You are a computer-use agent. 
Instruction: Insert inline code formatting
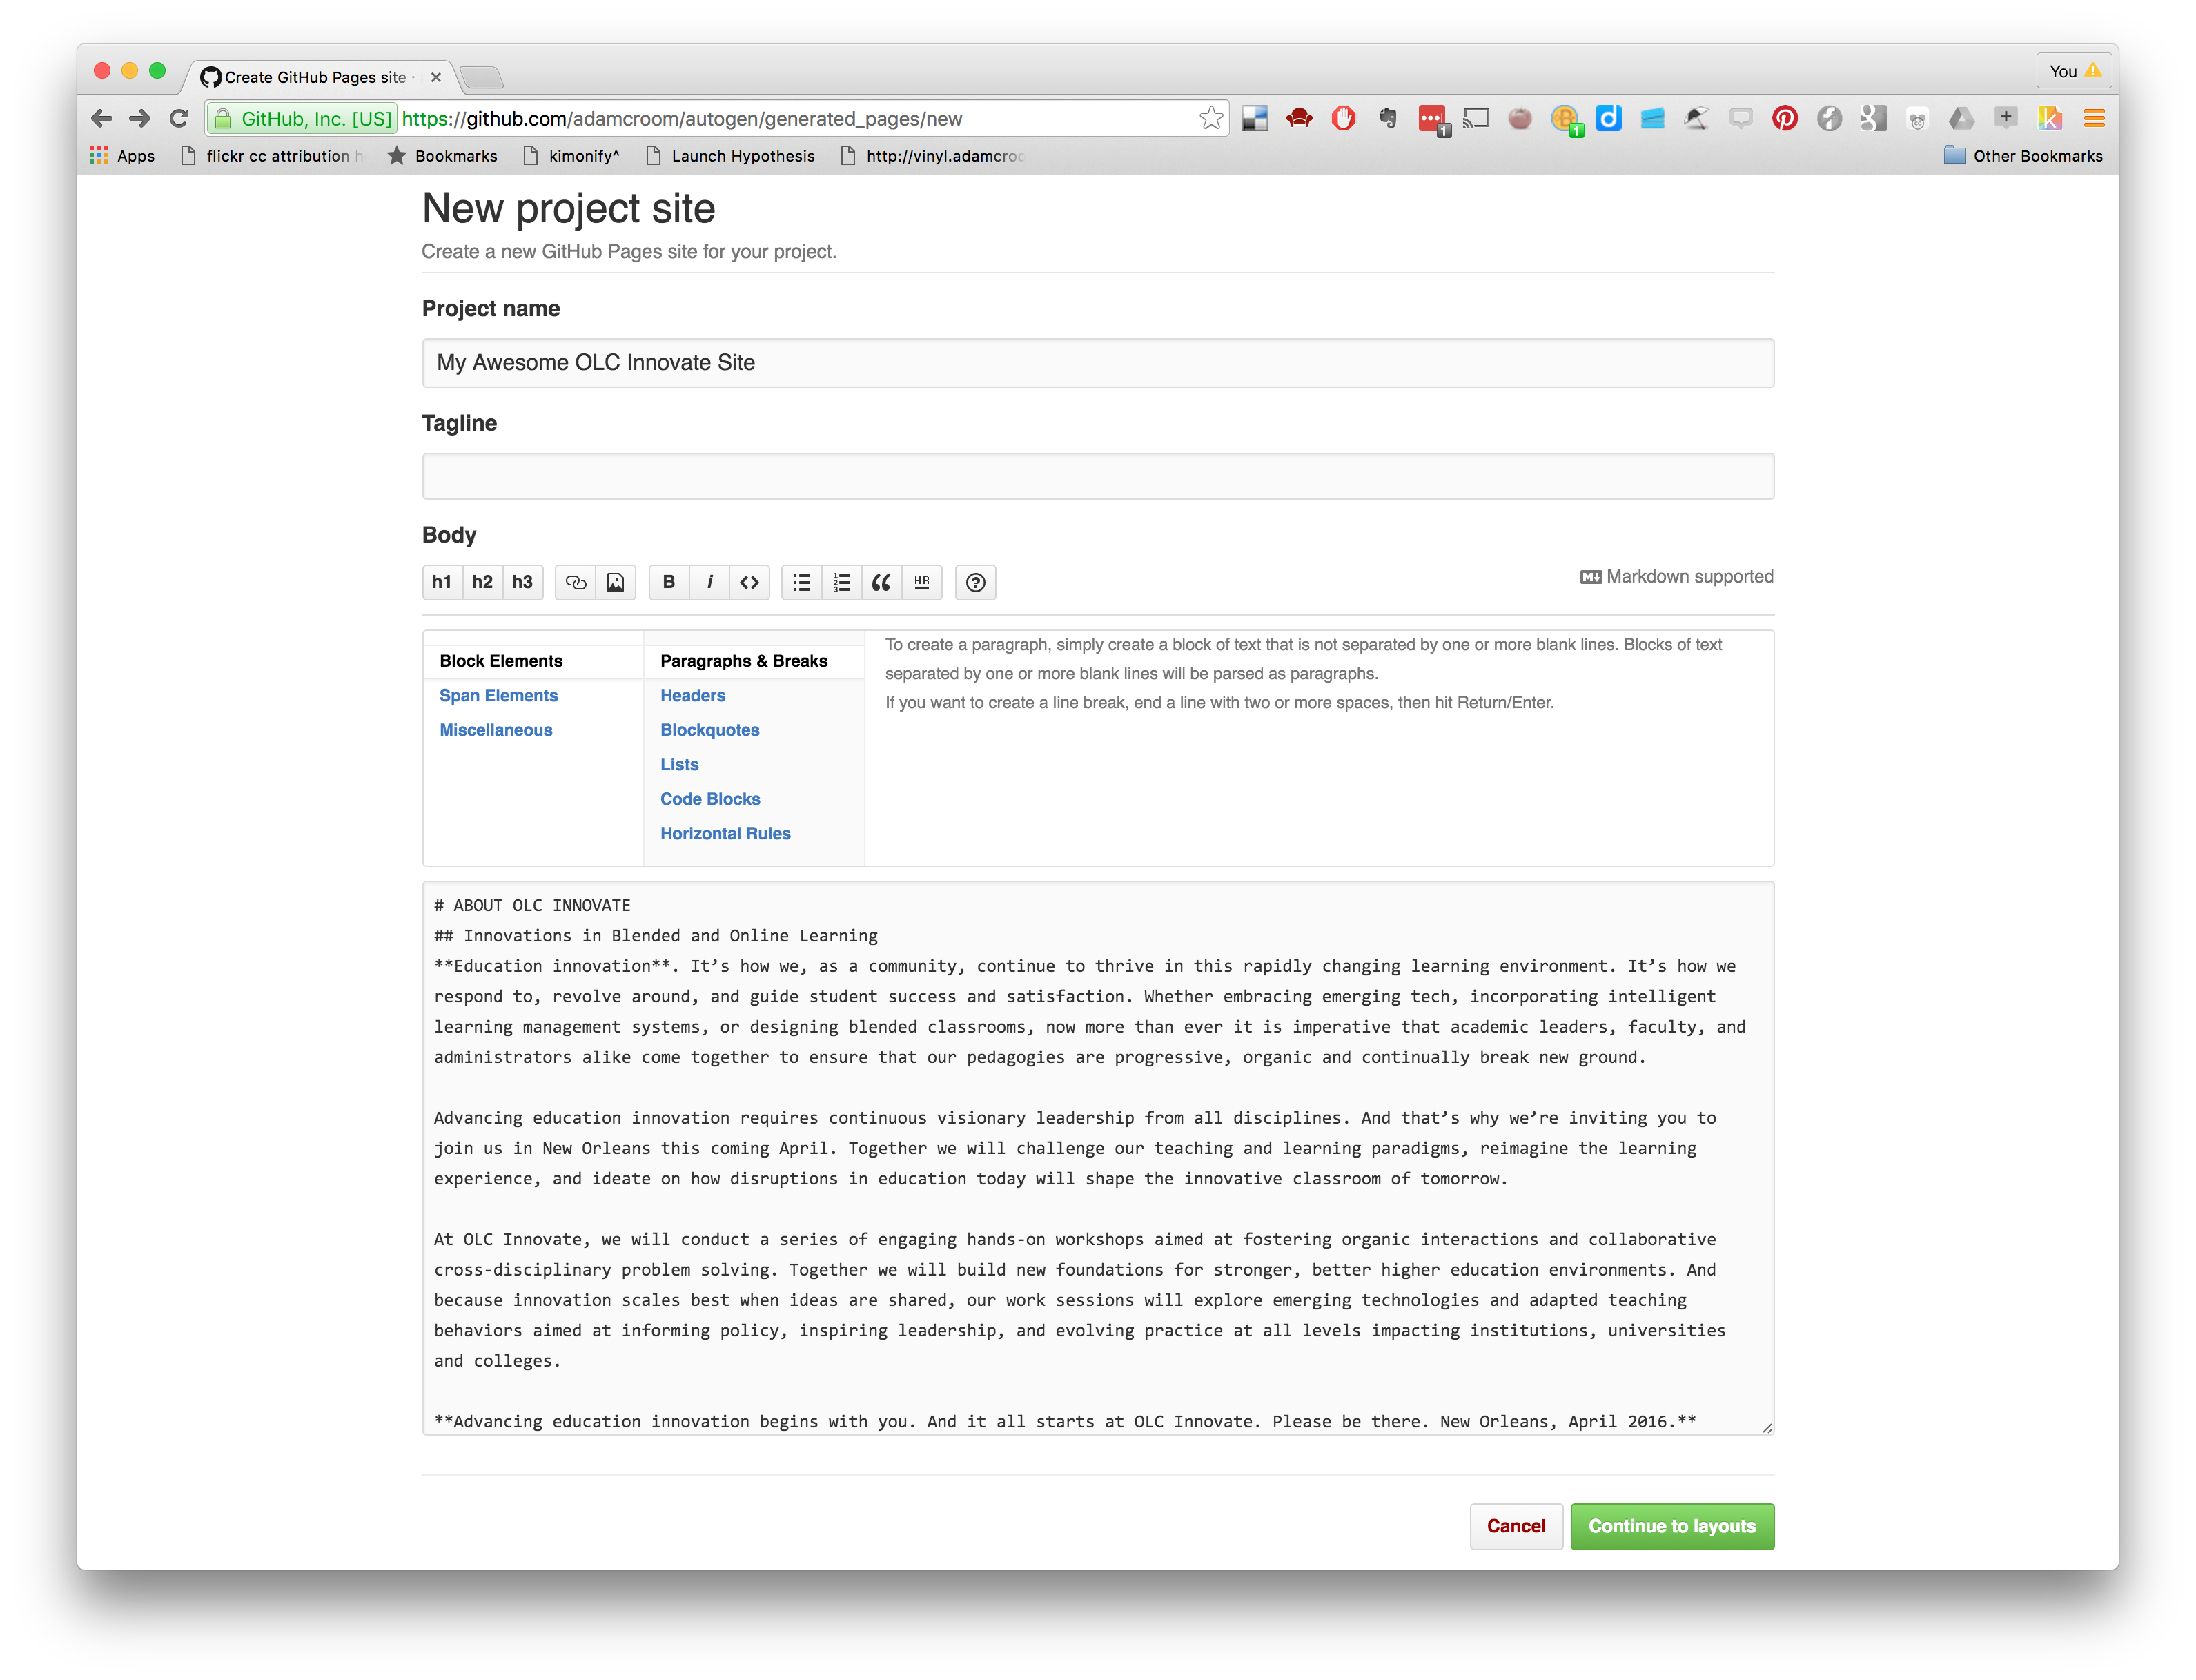tap(749, 582)
